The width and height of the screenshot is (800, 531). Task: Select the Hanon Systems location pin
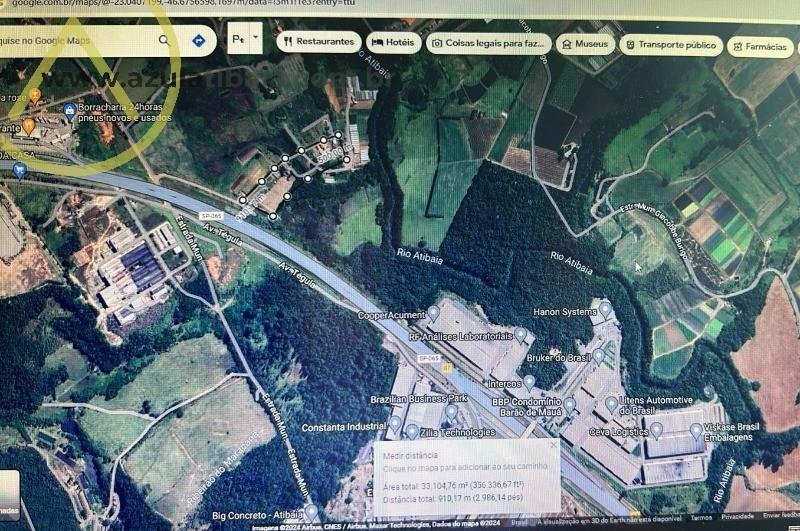tap(605, 311)
